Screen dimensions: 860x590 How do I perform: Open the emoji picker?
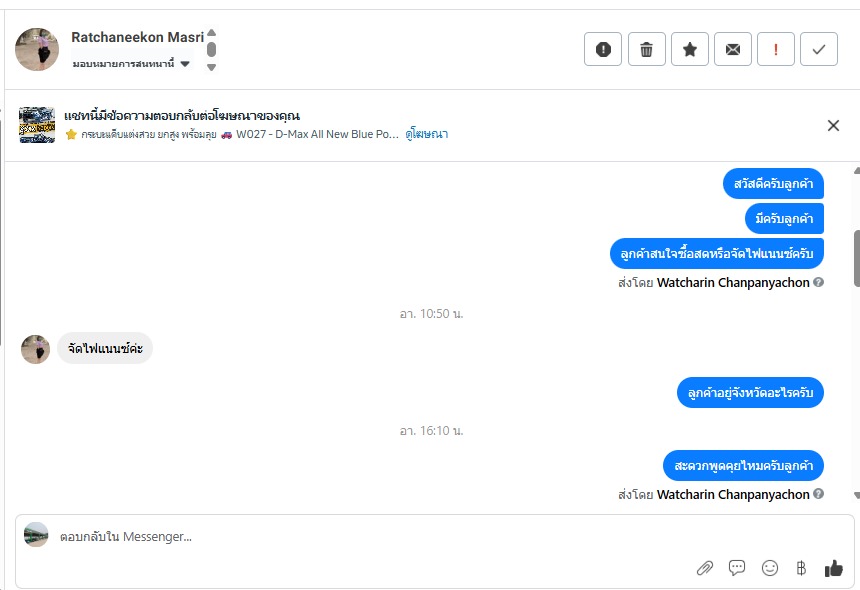coord(770,568)
